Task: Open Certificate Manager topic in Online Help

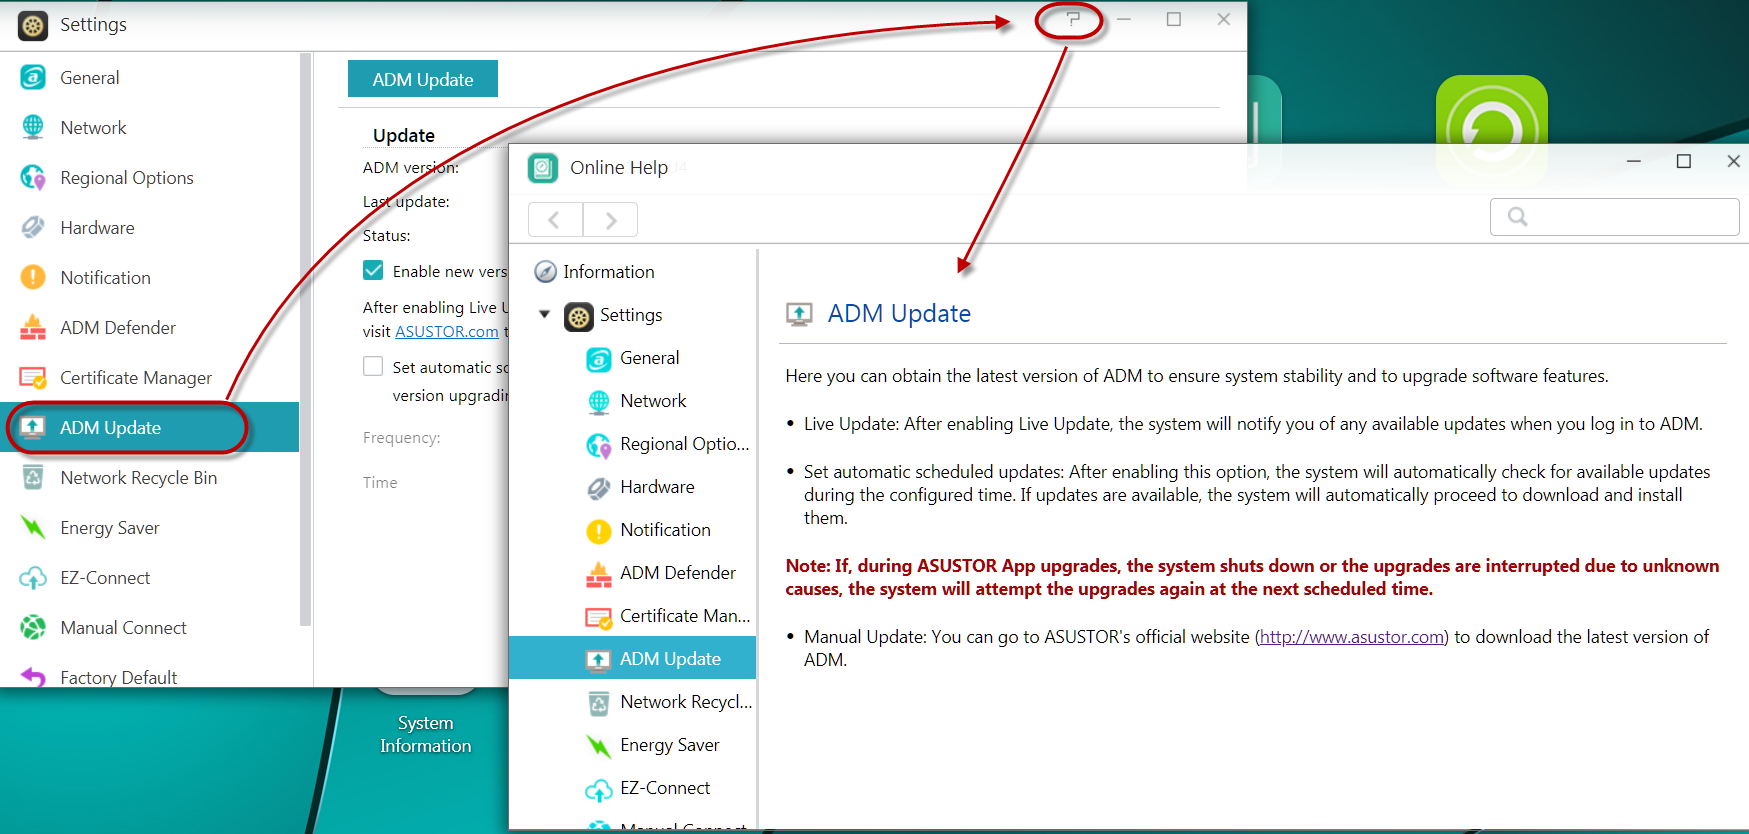Action: coord(632,616)
